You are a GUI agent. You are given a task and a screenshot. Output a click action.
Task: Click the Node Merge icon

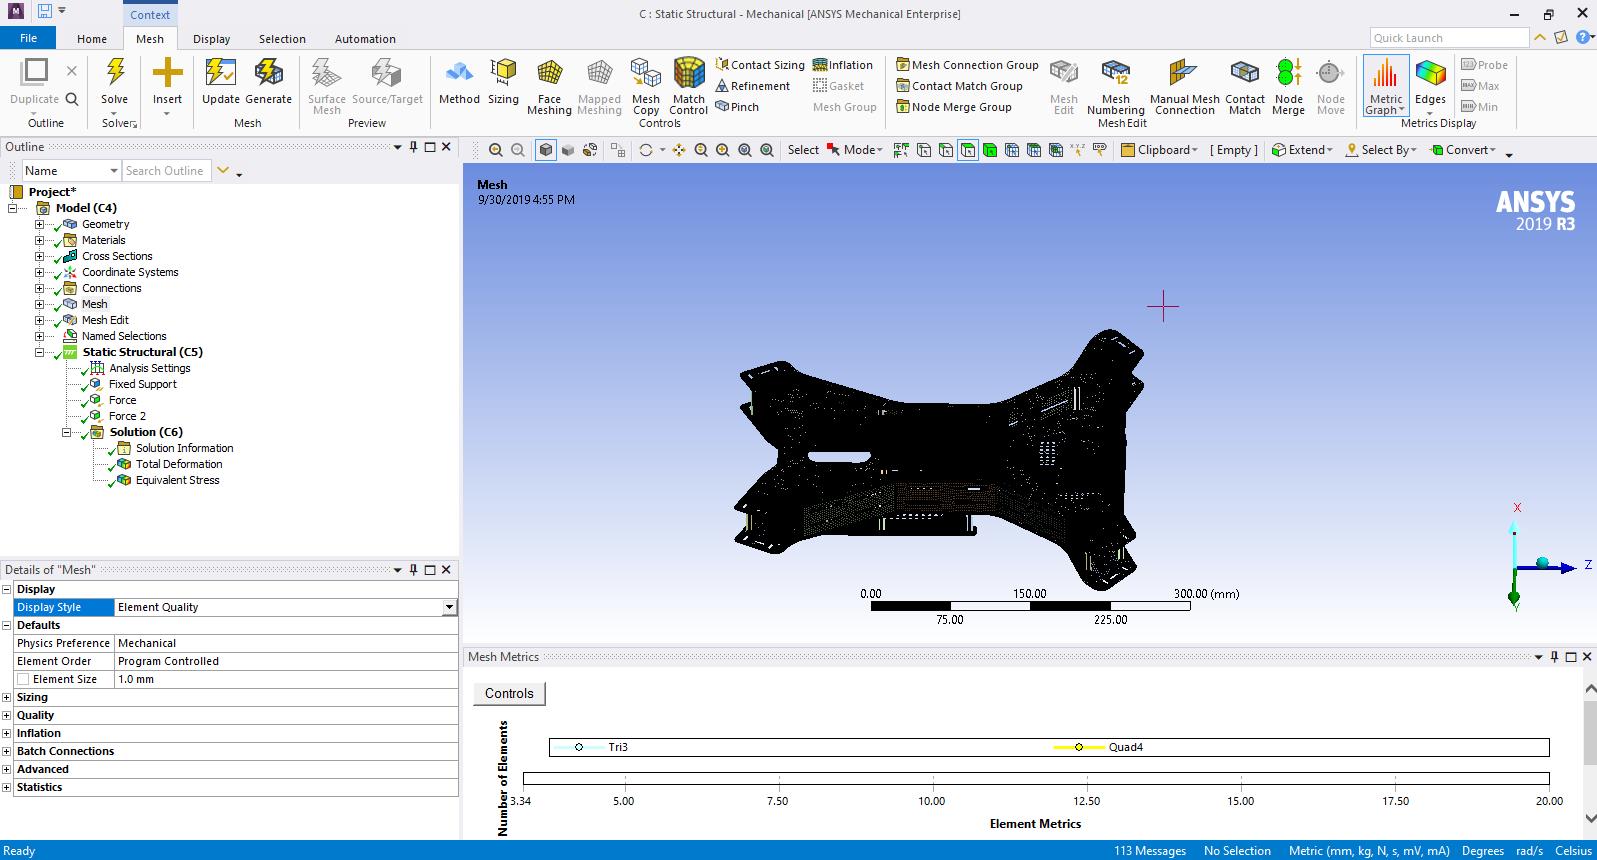coord(1288,73)
